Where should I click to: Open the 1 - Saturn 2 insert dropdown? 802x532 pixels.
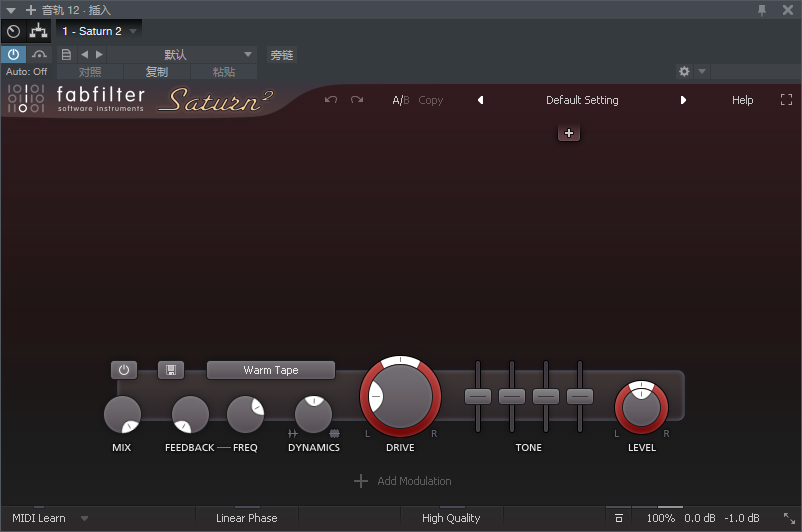99,31
